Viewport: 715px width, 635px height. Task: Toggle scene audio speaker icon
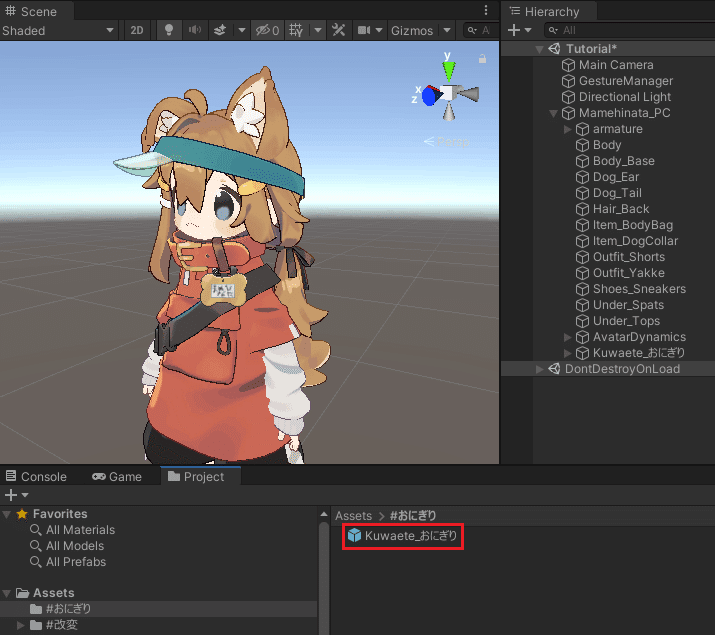click(x=195, y=31)
